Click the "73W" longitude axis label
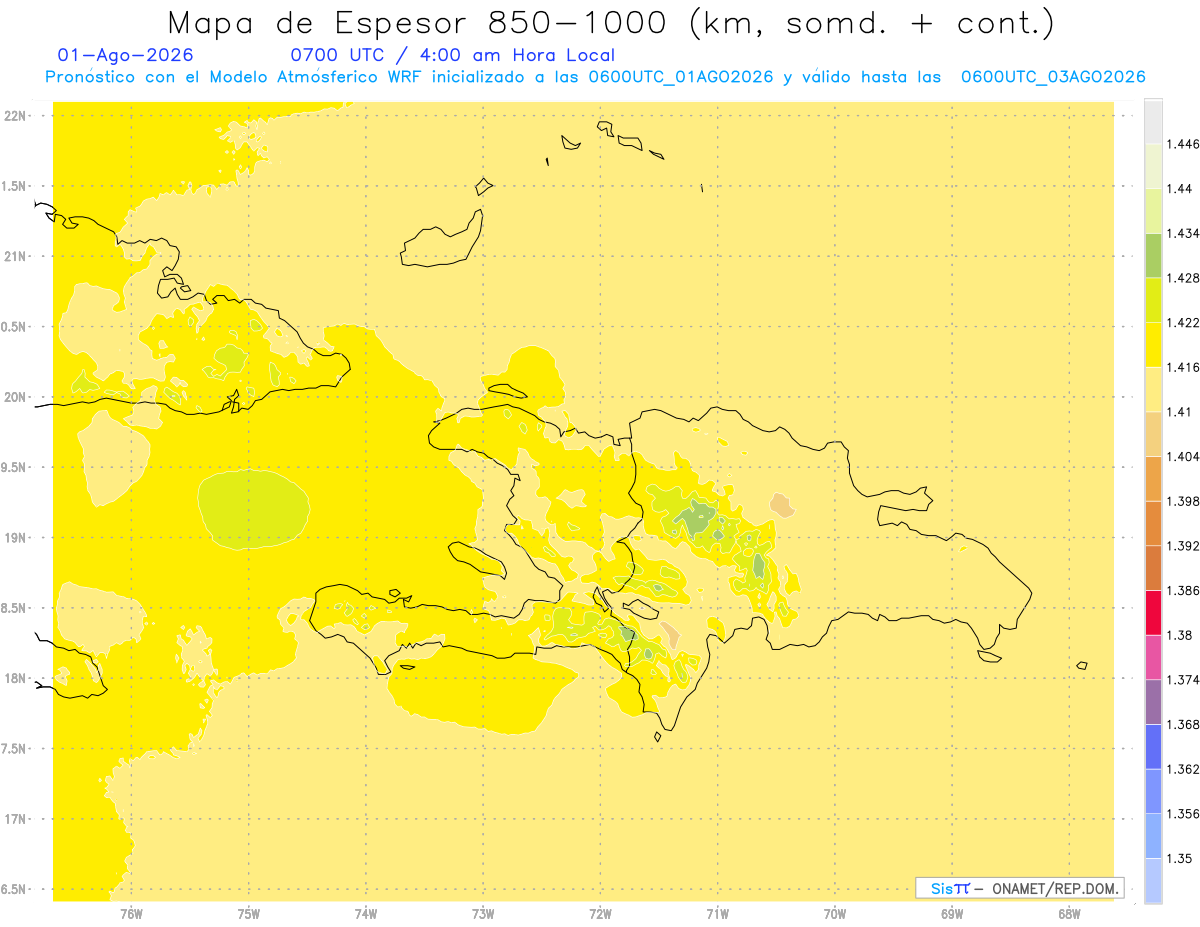The width and height of the screenshot is (1200, 927). (x=483, y=914)
